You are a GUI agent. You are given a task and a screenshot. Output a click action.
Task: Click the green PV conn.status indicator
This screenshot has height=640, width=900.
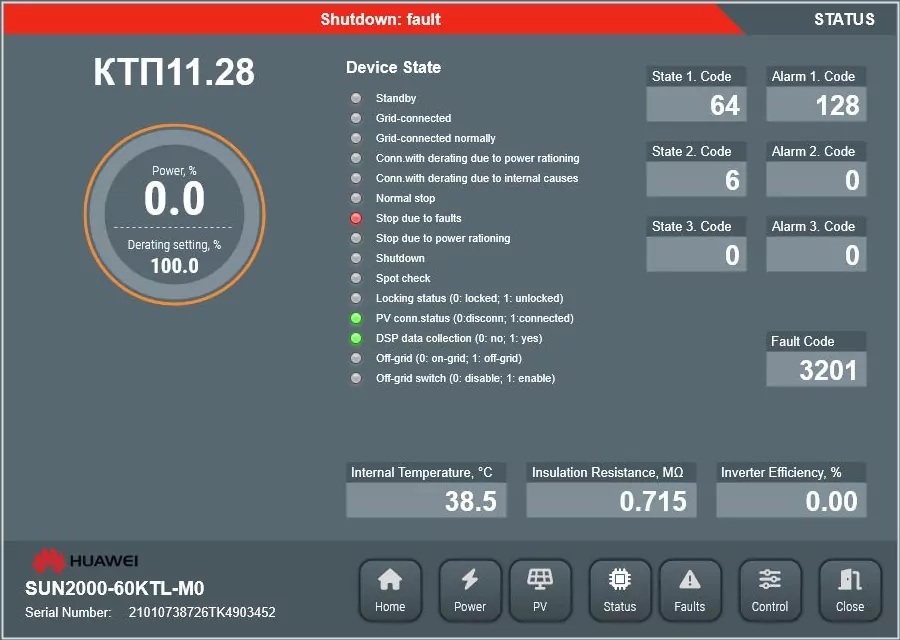point(356,318)
